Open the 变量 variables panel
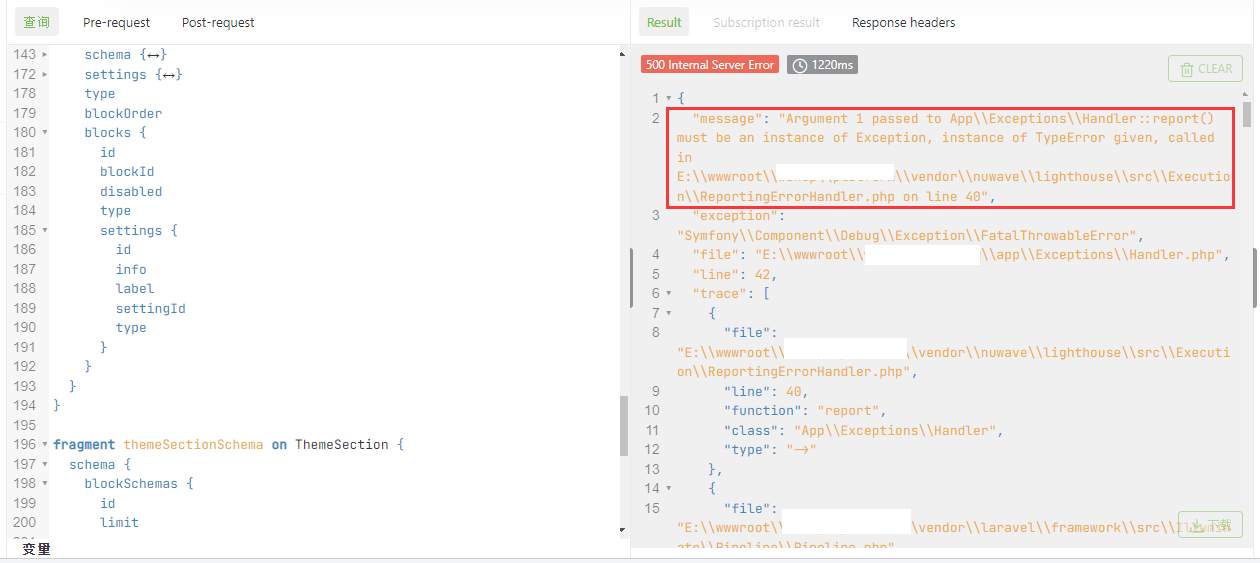1260x563 pixels. coord(36,549)
